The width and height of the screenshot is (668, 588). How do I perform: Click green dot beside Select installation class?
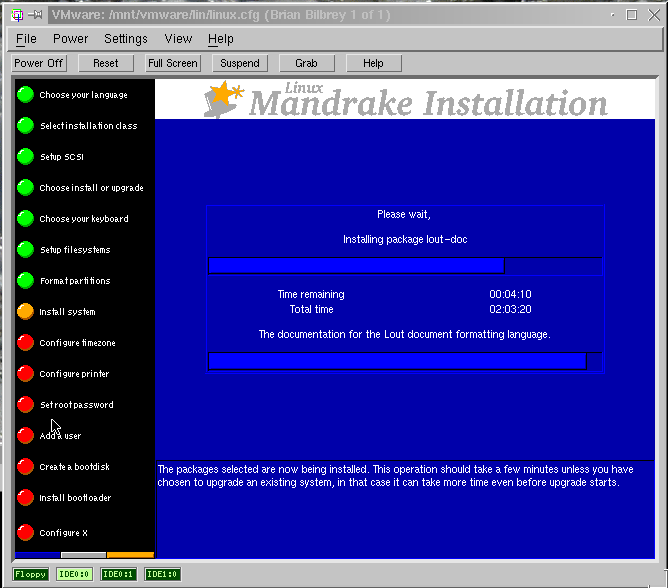[x=25, y=126]
